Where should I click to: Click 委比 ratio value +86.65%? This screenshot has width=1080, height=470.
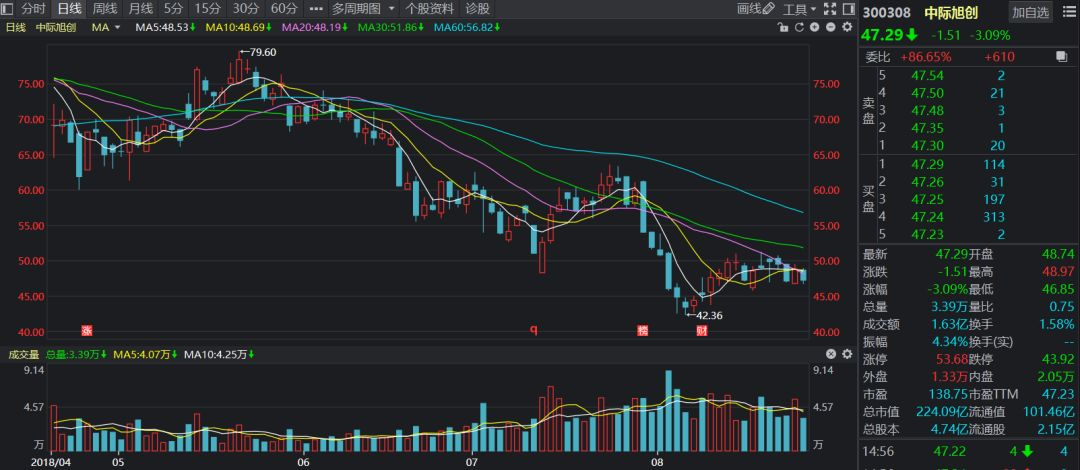[x=925, y=57]
